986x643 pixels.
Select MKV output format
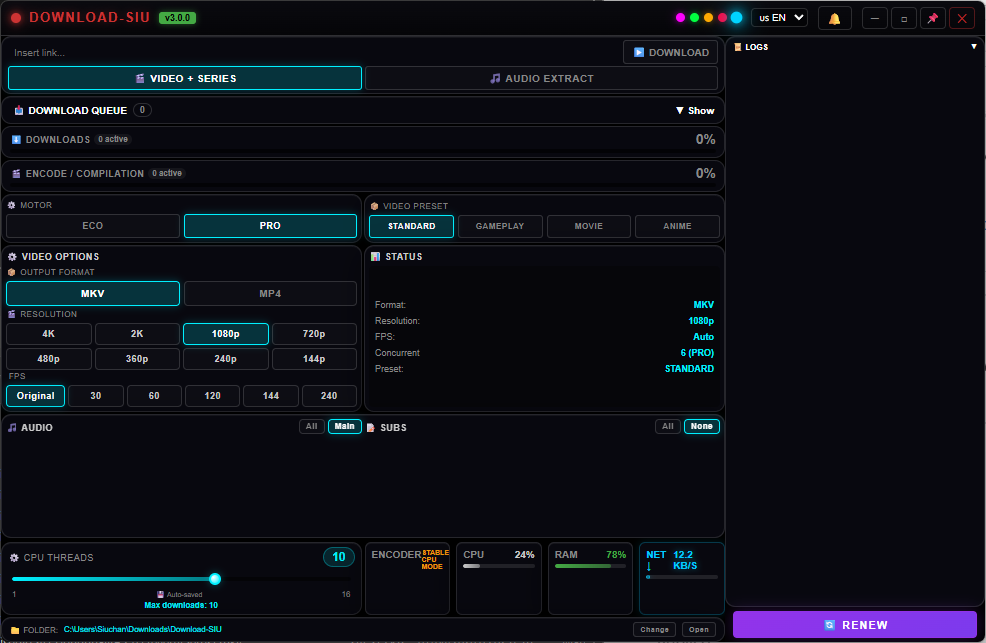click(x=93, y=294)
